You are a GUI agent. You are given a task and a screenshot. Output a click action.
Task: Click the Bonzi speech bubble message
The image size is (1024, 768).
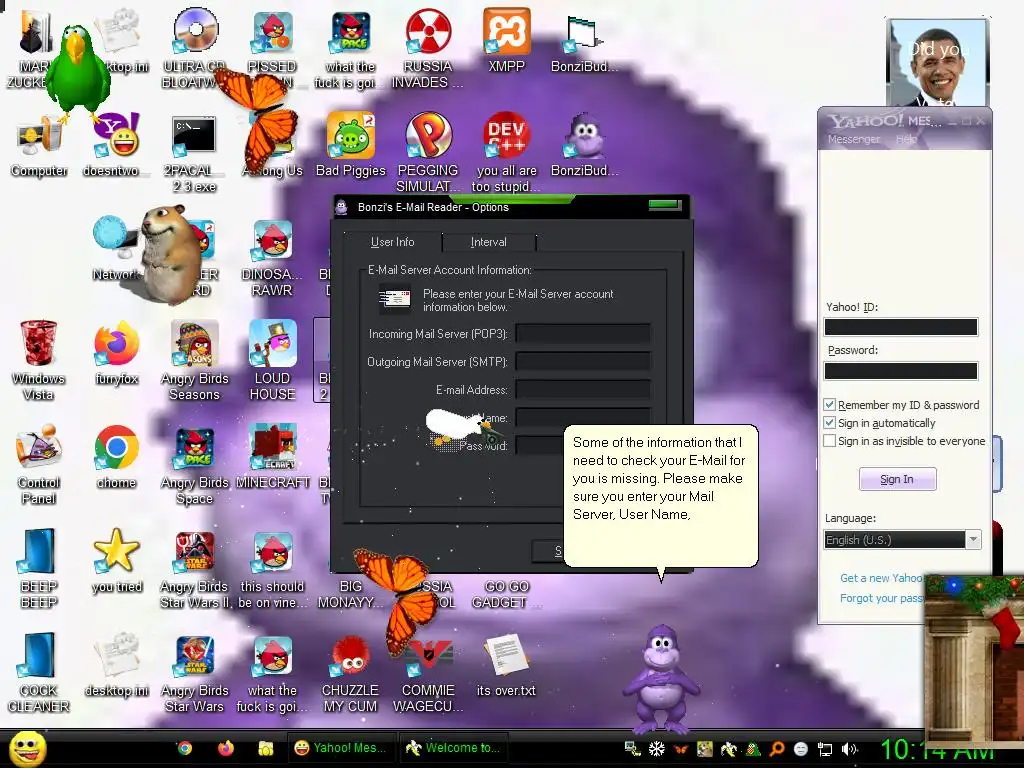pos(660,495)
